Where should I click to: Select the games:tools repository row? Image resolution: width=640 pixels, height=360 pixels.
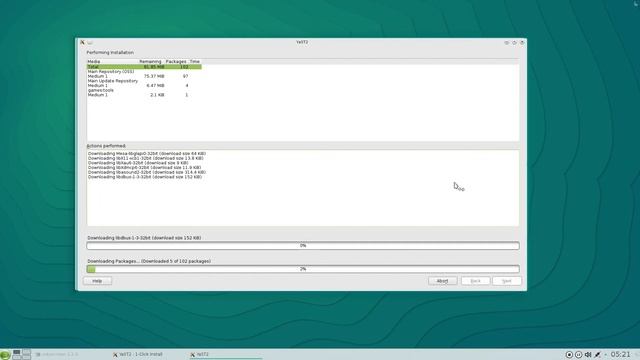point(144,90)
